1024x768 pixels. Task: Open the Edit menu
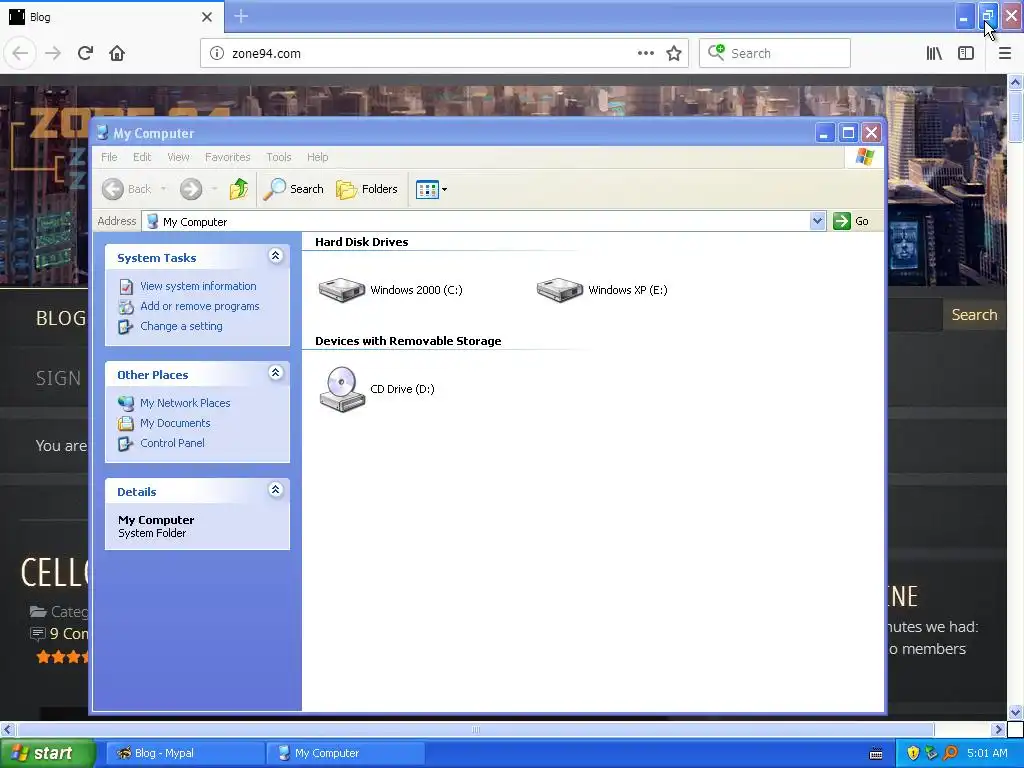tap(142, 157)
